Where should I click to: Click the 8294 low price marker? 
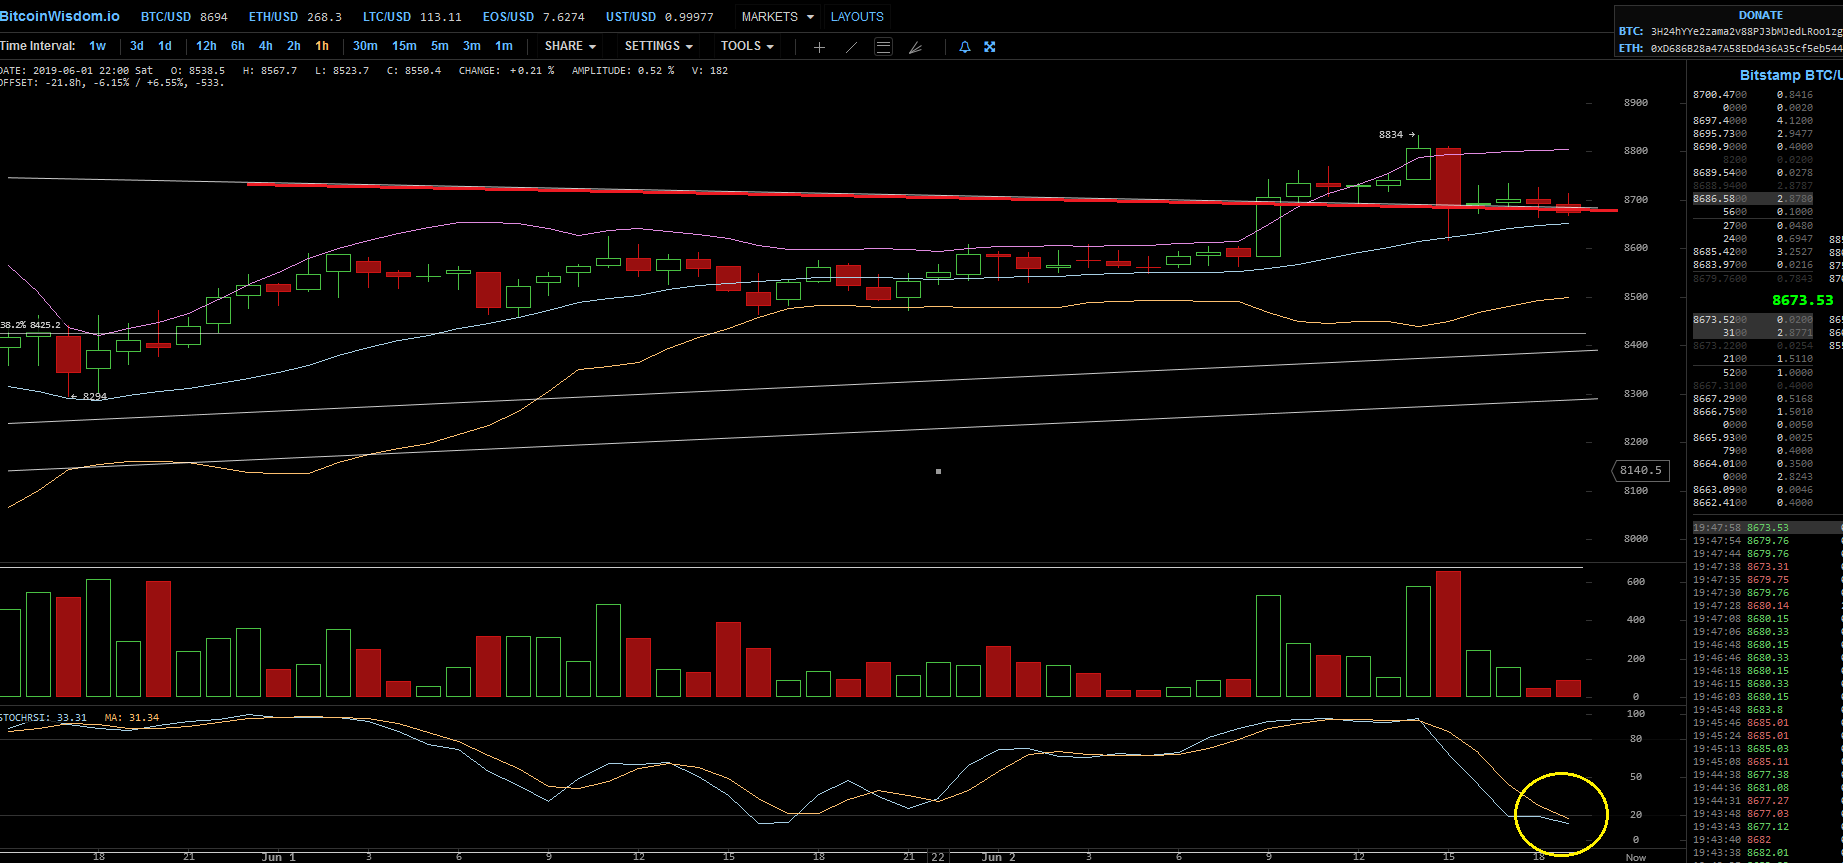point(89,397)
